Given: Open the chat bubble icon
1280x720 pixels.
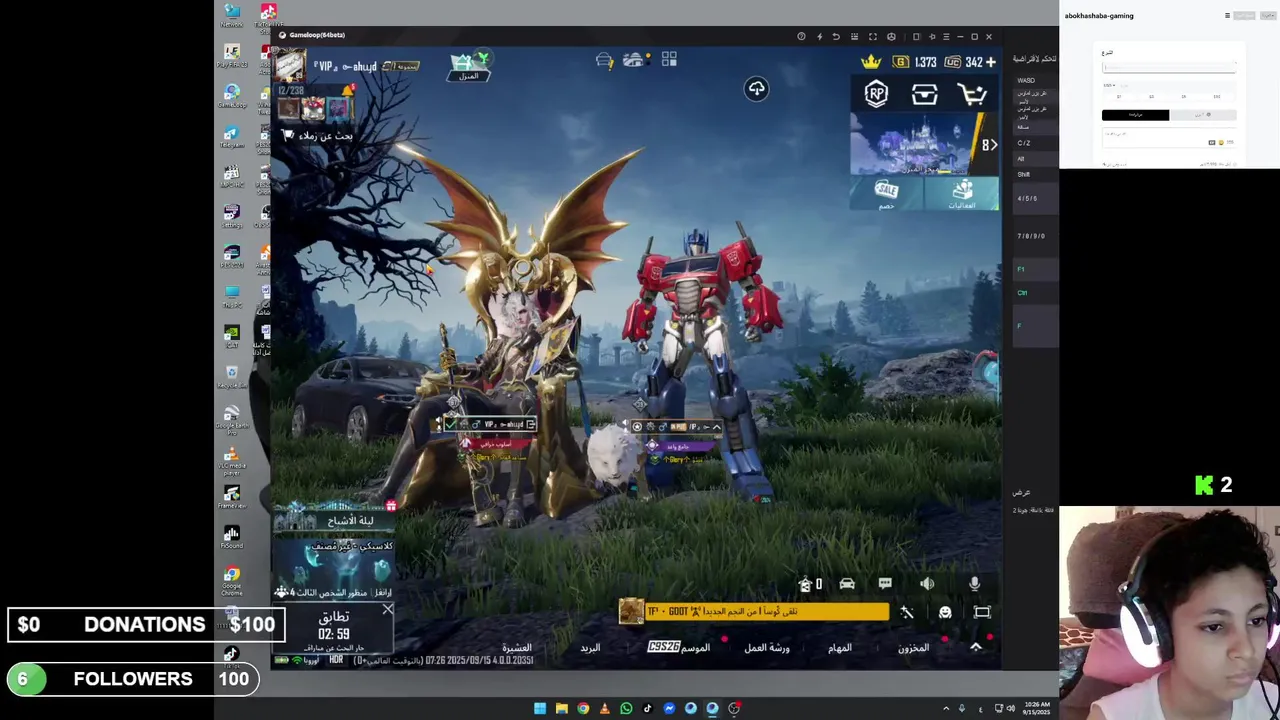Looking at the screenshot, I should coord(885,584).
